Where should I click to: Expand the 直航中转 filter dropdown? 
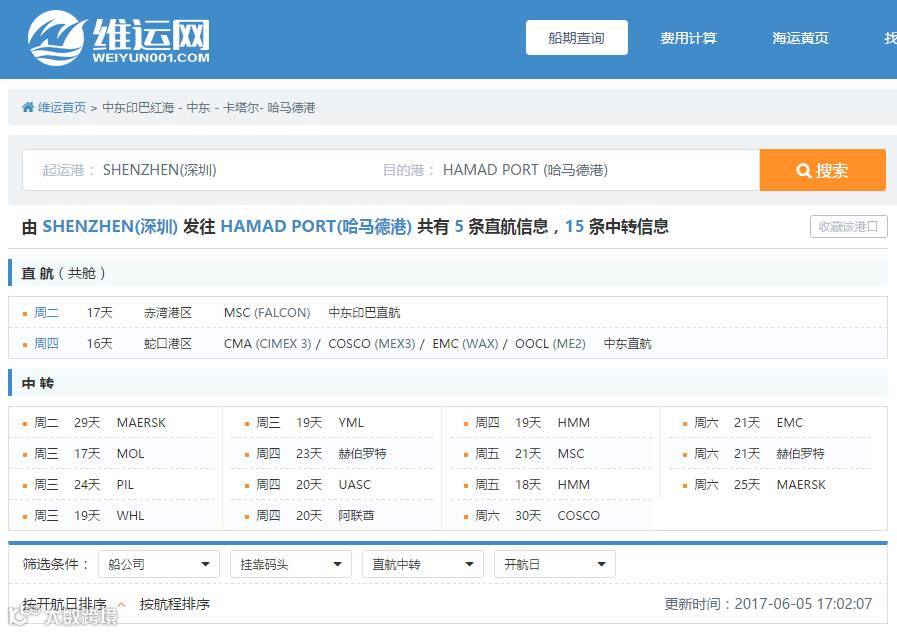pyautogui.click(x=423, y=564)
